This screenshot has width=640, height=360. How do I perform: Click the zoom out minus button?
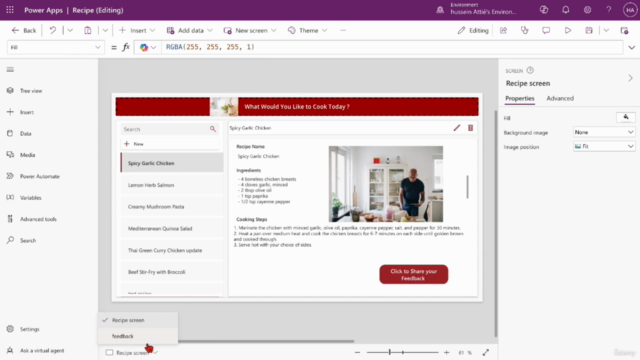(357, 352)
